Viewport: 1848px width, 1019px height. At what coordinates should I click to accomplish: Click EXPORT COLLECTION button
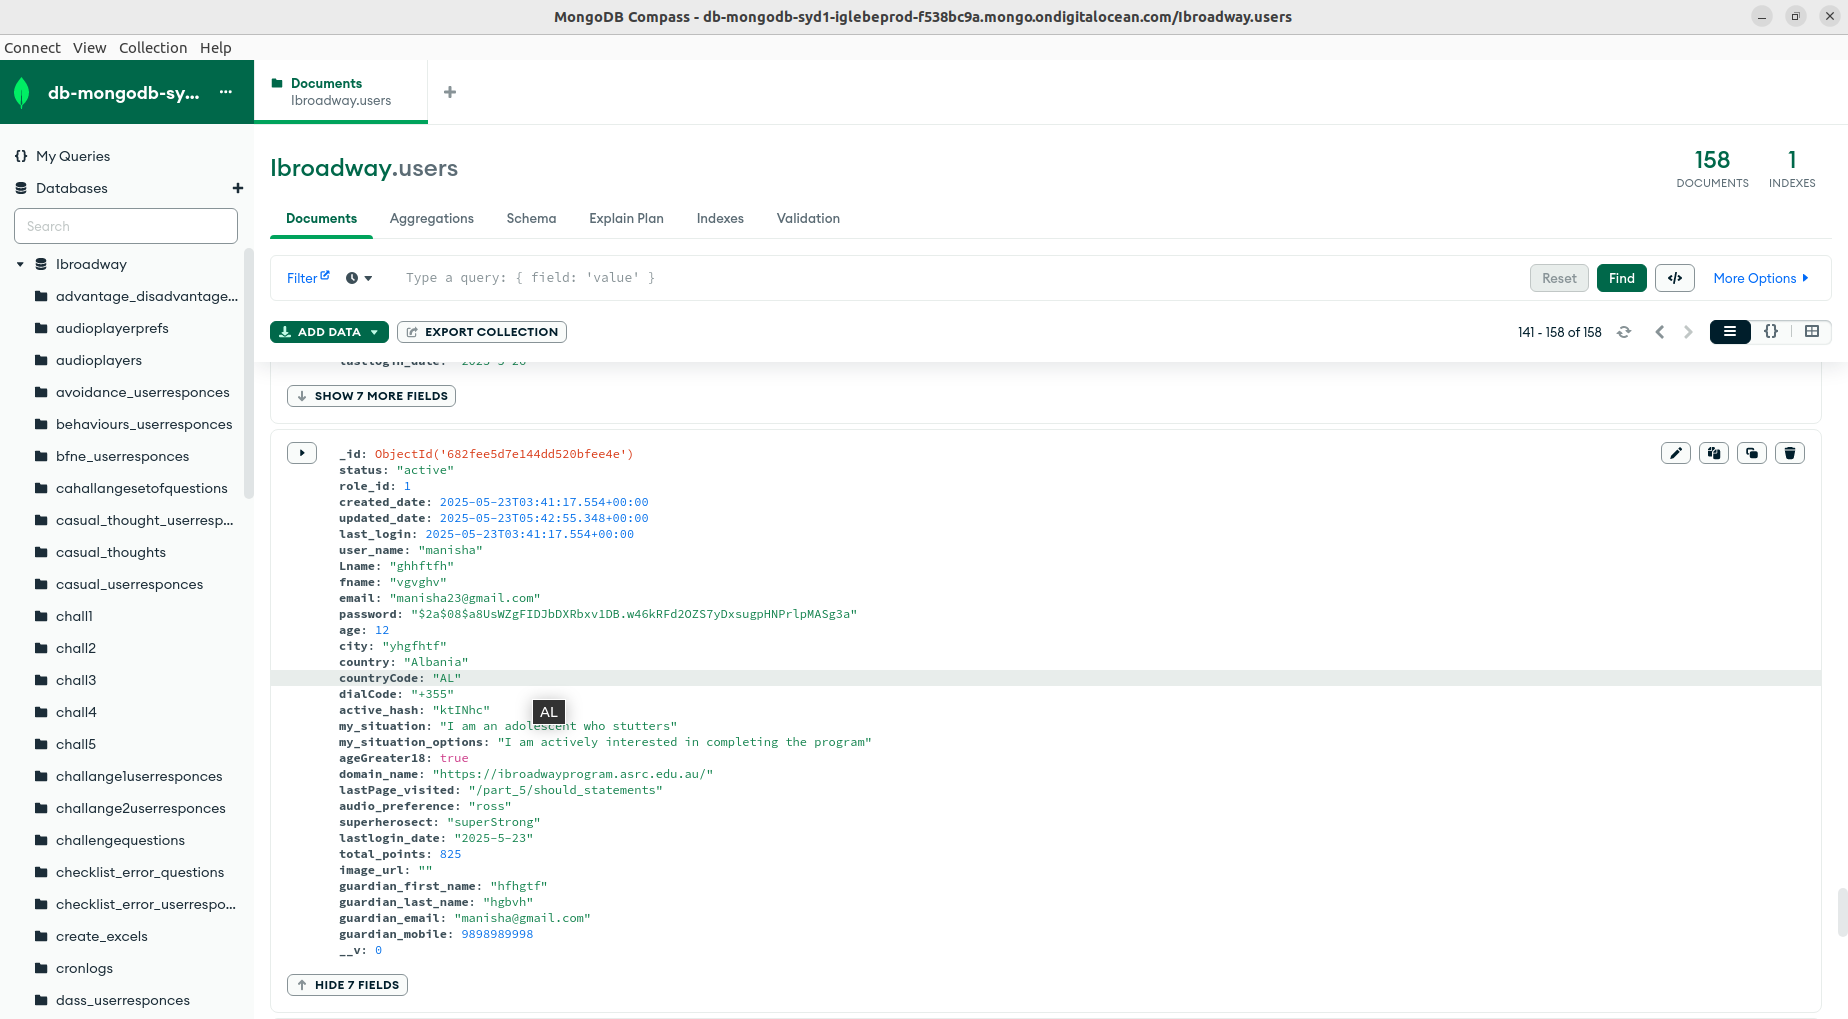click(482, 332)
